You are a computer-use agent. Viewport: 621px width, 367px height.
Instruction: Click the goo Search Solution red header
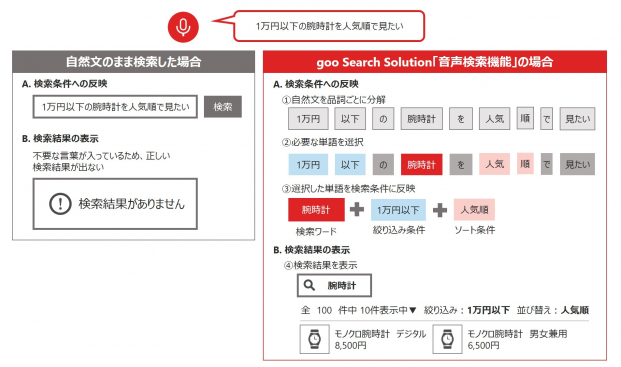[435, 62]
